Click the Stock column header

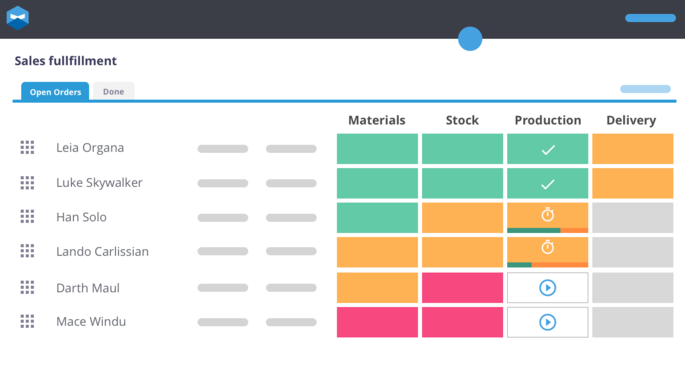tap(462, 120)
